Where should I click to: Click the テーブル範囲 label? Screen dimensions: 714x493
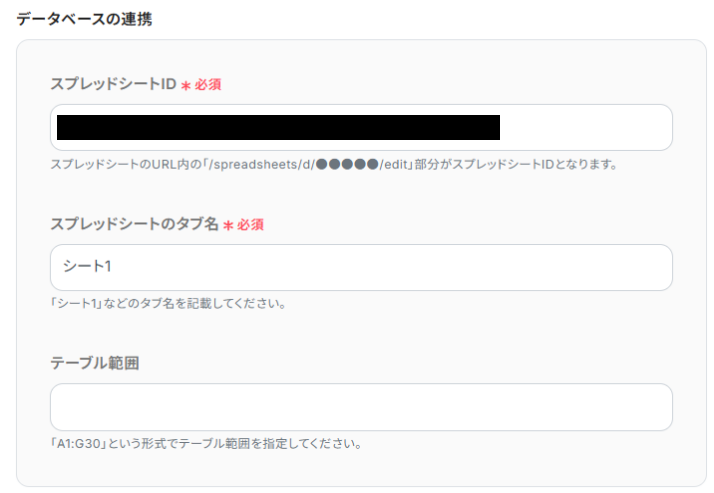[x=95, y=363]
